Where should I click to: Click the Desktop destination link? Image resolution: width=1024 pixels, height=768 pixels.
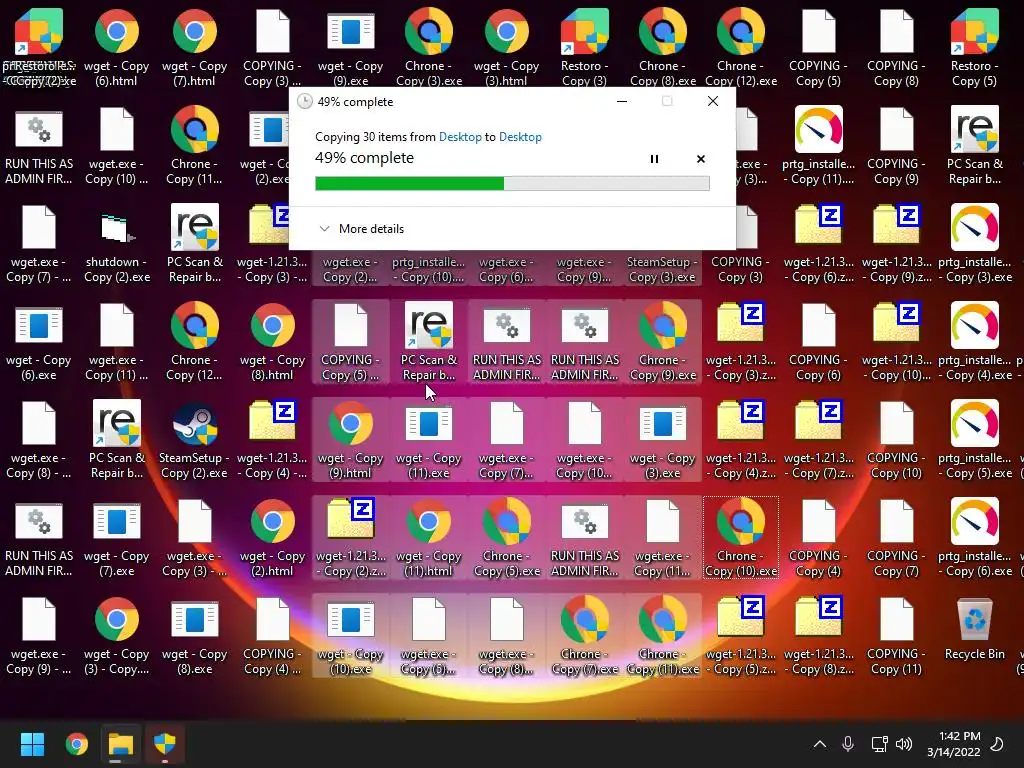pos(520,136)
